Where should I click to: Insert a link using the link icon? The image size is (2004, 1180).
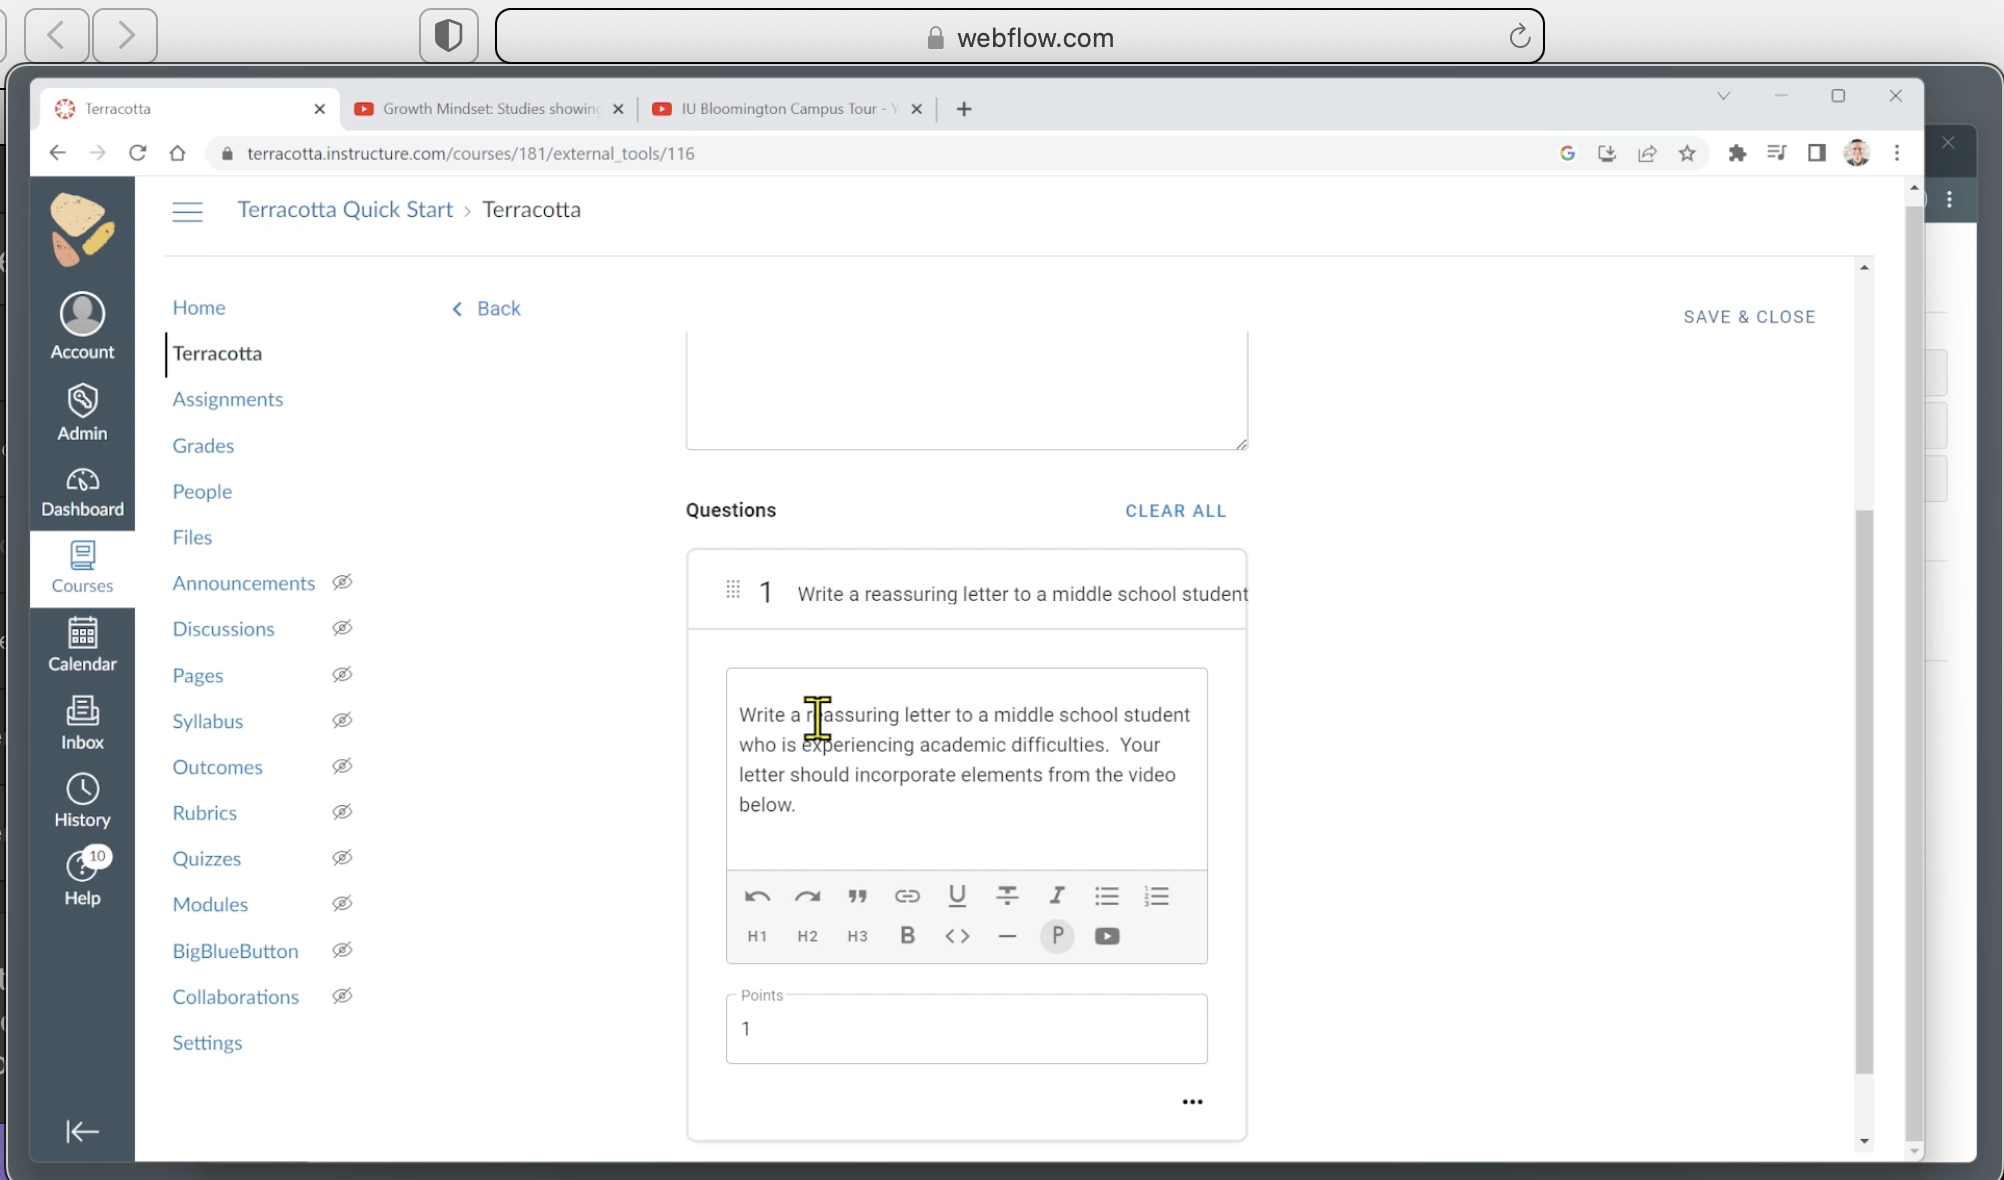click(907, 896)
